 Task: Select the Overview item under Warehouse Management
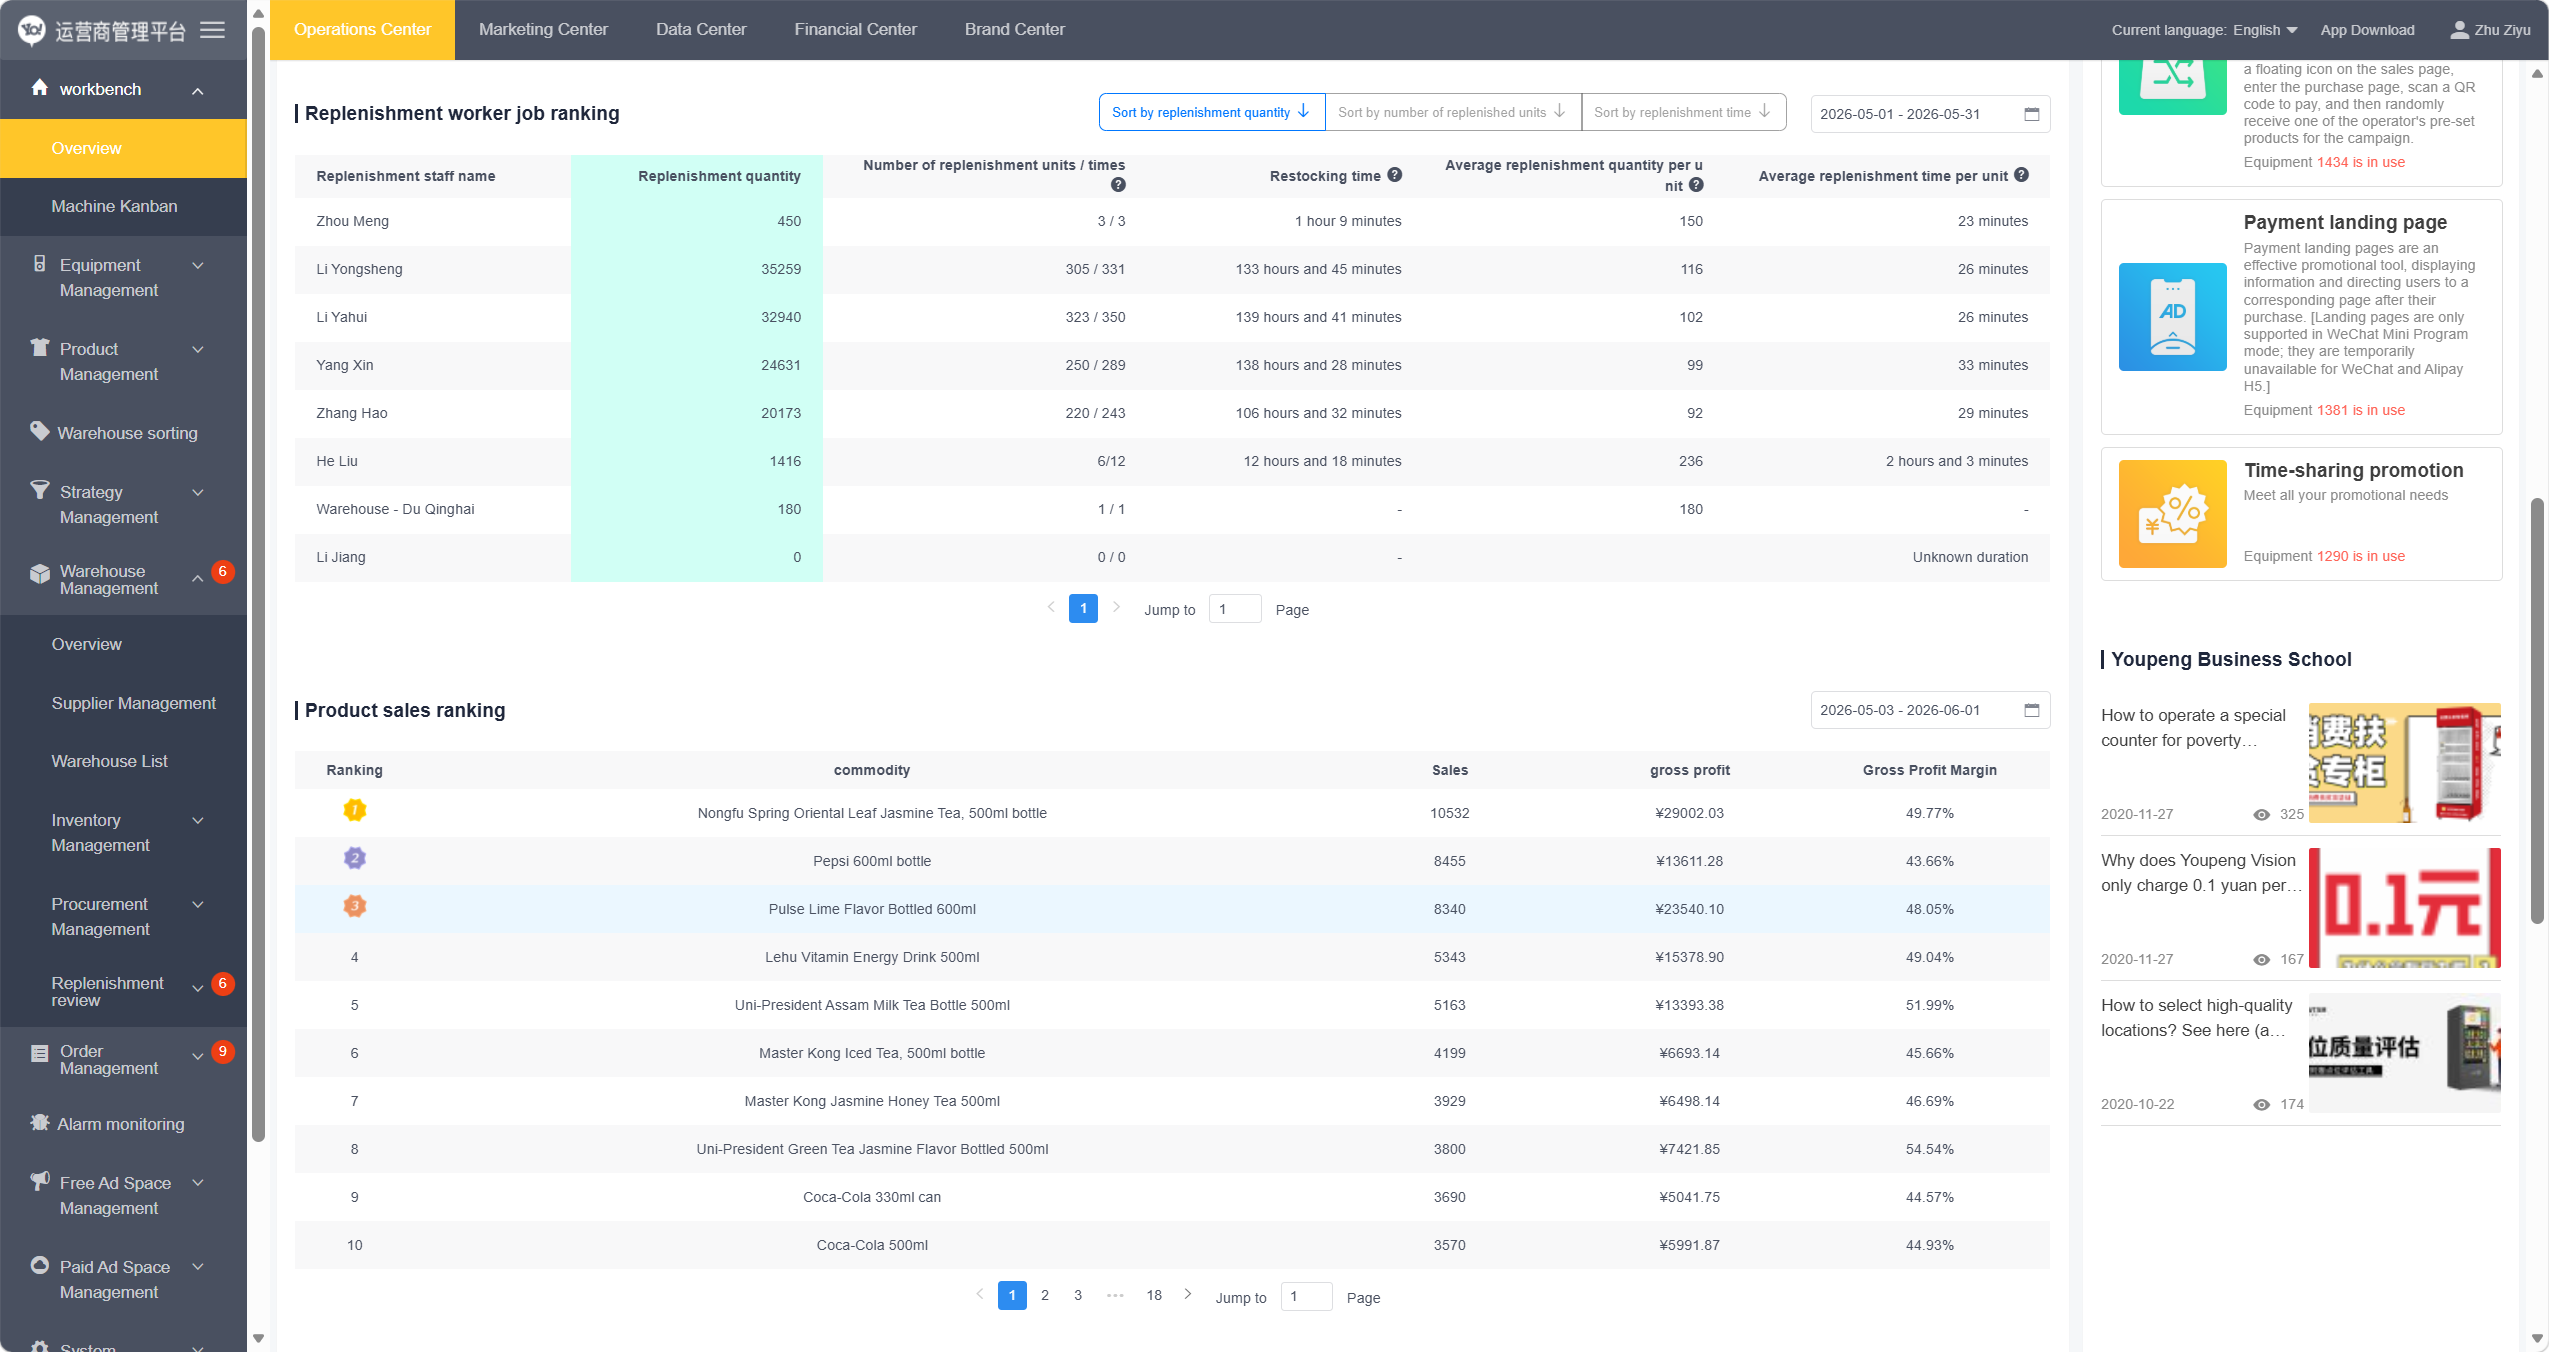(x=123, y=644)
